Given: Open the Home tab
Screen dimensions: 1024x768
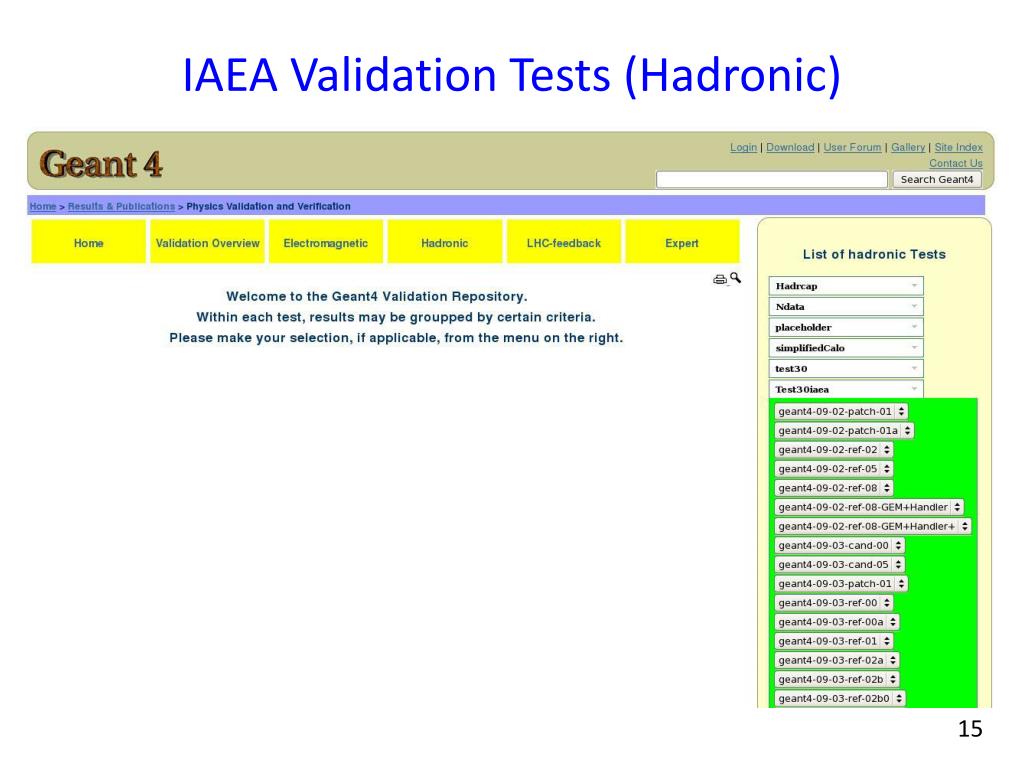Looking at the screenshot, I should coord(89,243).
